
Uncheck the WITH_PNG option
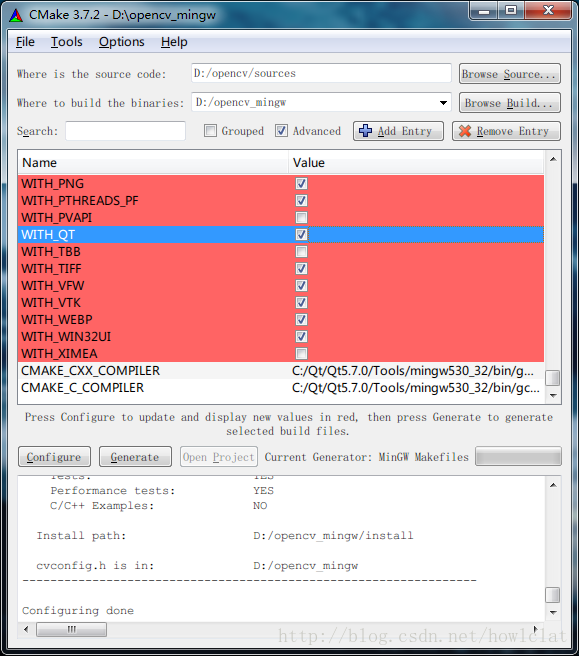tap(301, 184)
